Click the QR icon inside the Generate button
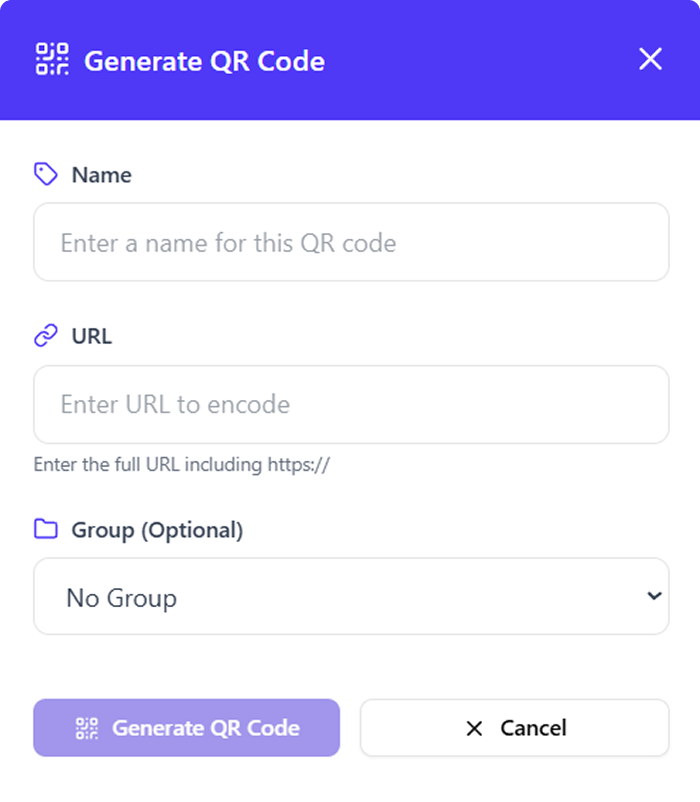700x802 pixels. [x=88, y=728]
